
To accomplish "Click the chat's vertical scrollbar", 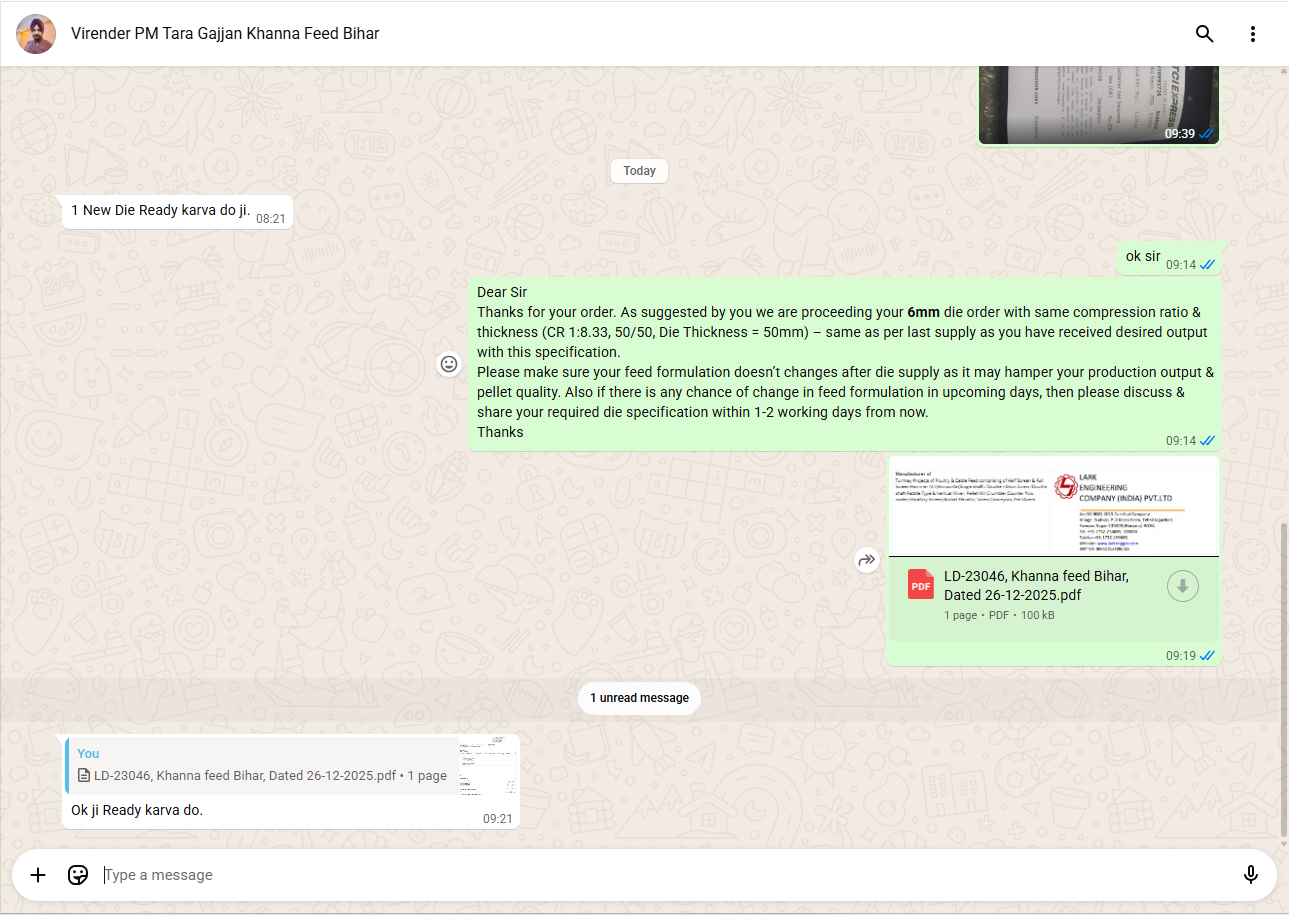I will (1283, 680).
